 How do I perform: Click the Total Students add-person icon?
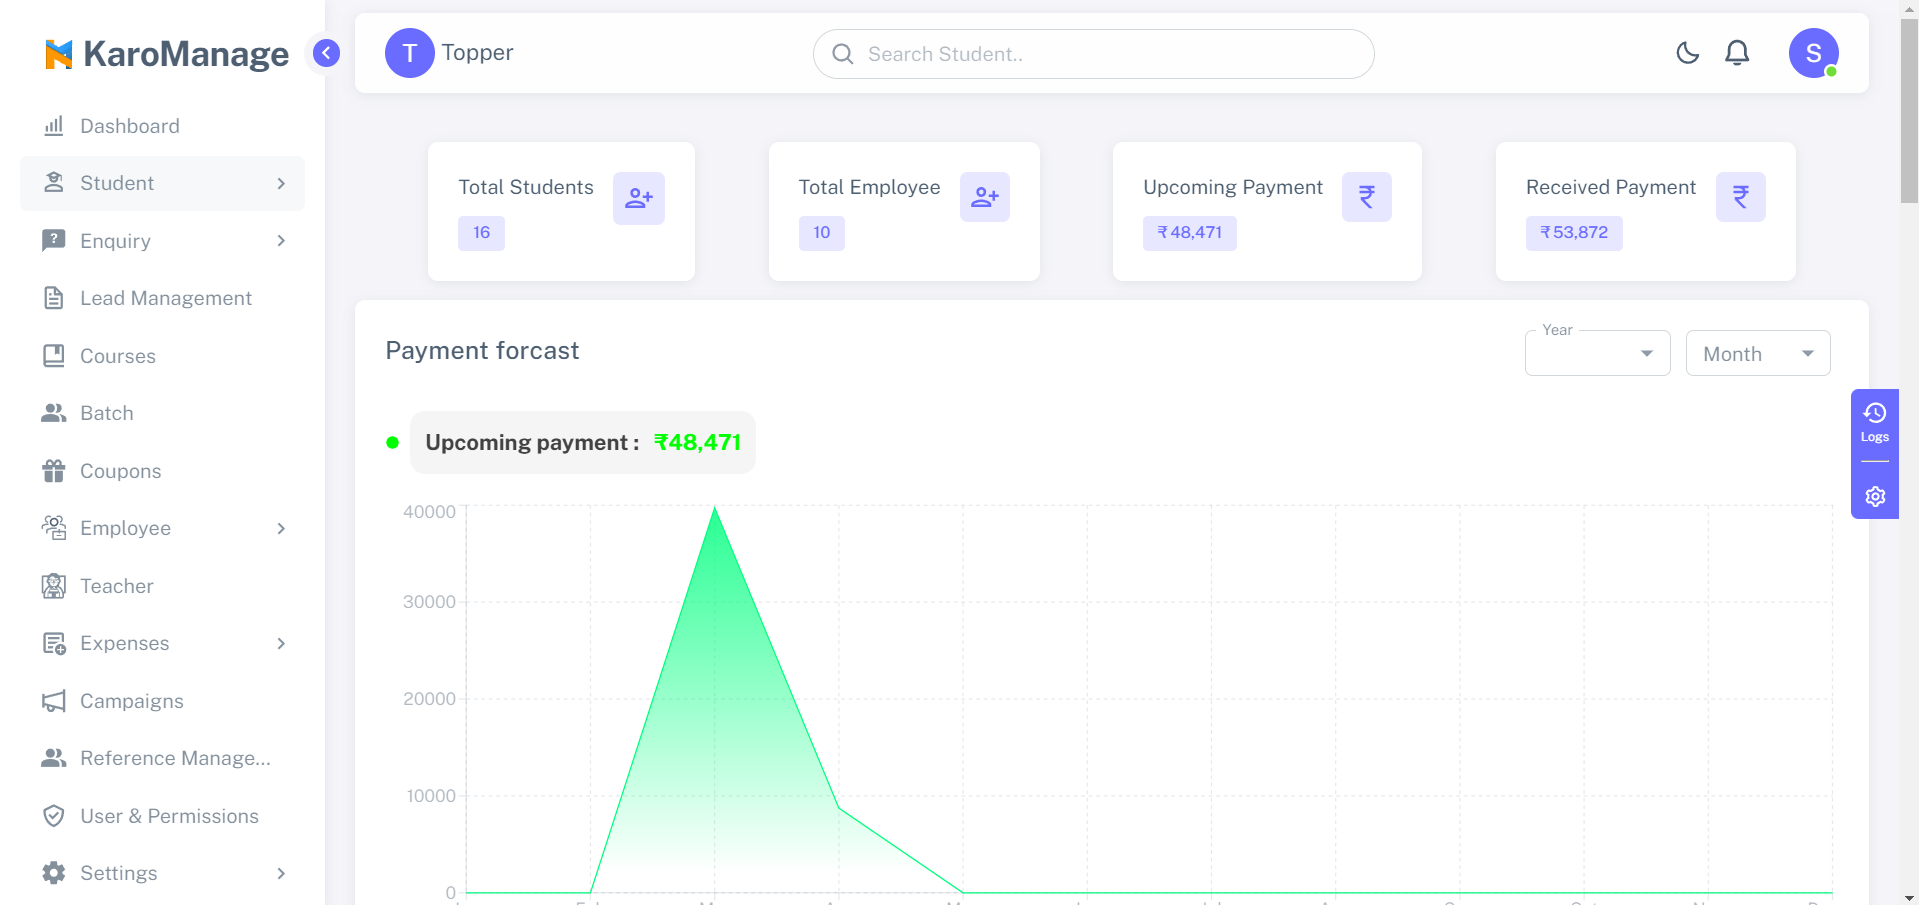639,198
